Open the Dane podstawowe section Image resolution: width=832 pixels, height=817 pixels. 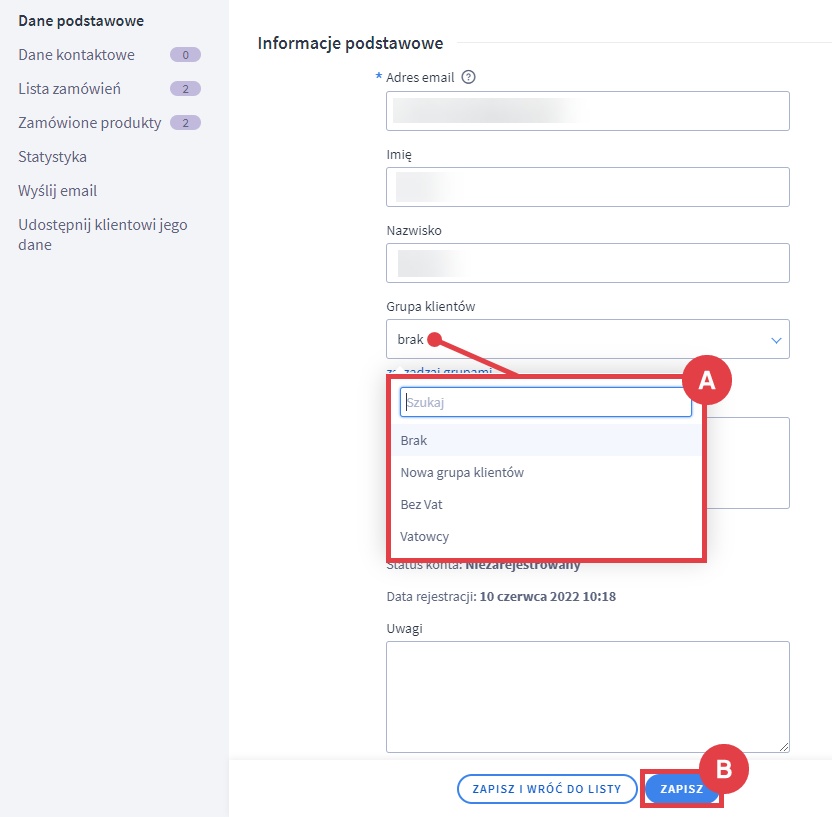[81, 21]
